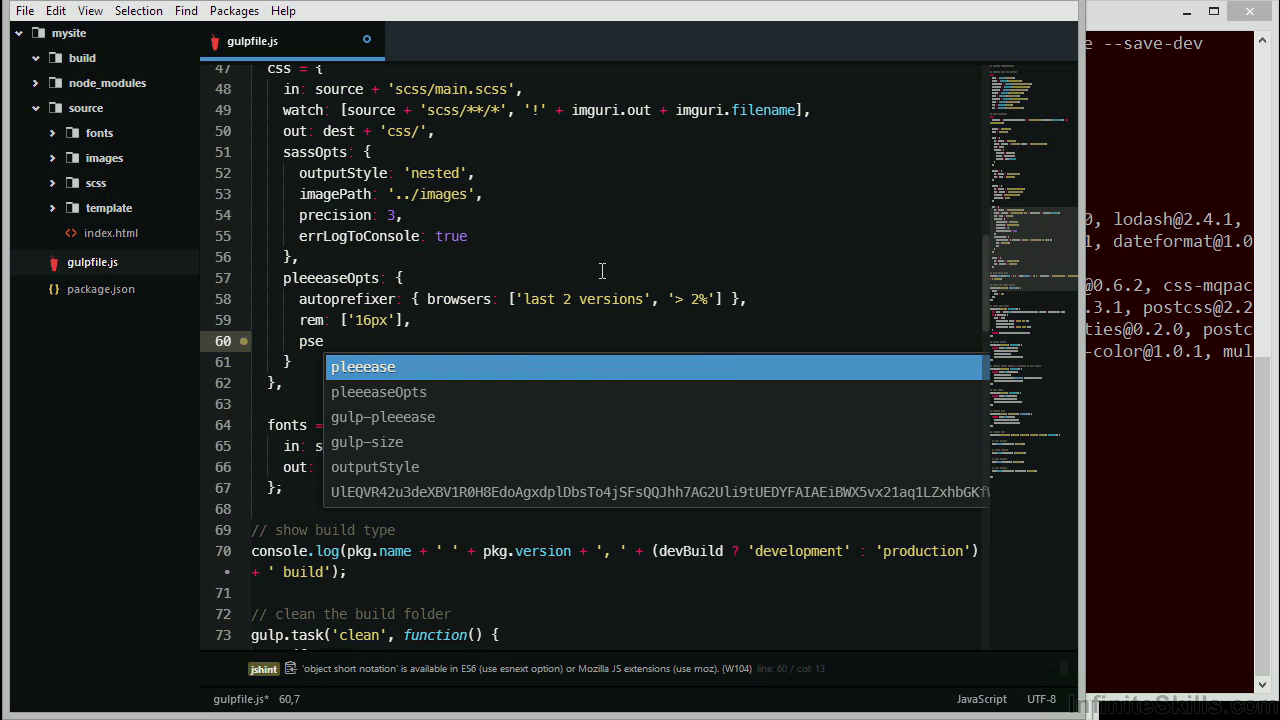The image size is (1280, 720).
Task: Click line number 48 in the gutter
Action: [x=223, y=89]
